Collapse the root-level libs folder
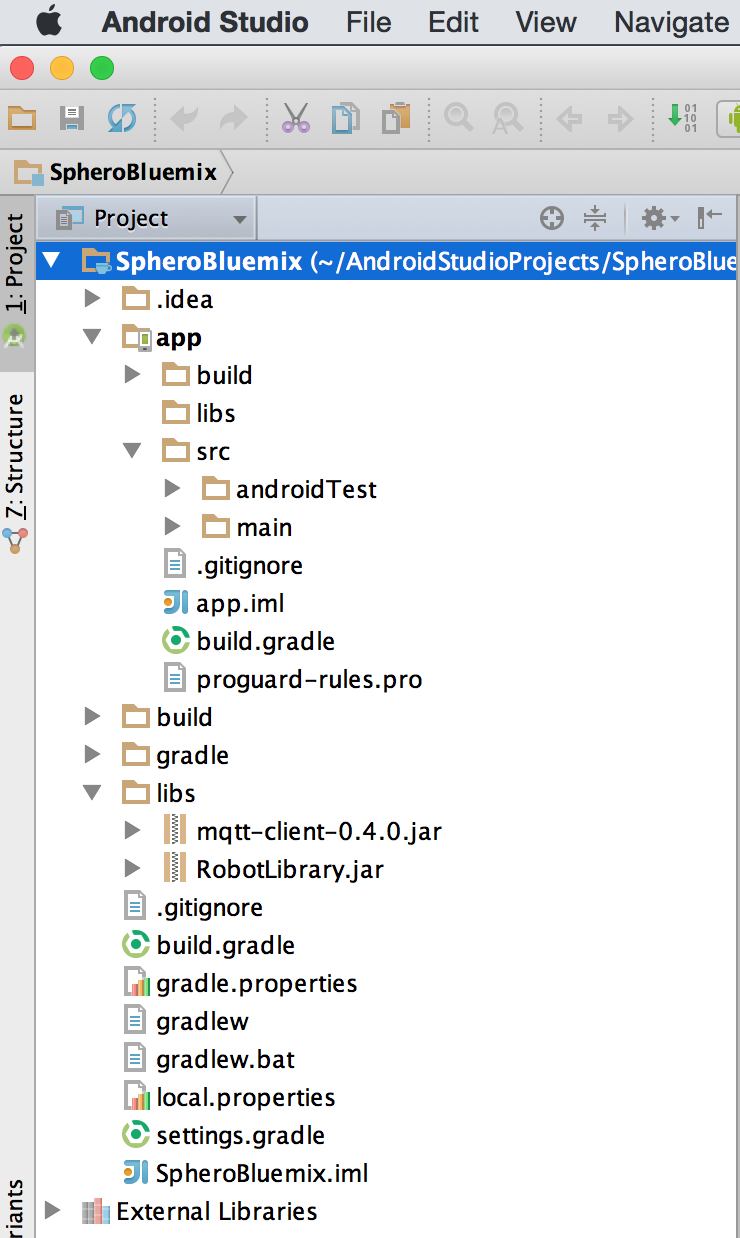Screen dimensions: 740x1238 [x=92, y=793]
